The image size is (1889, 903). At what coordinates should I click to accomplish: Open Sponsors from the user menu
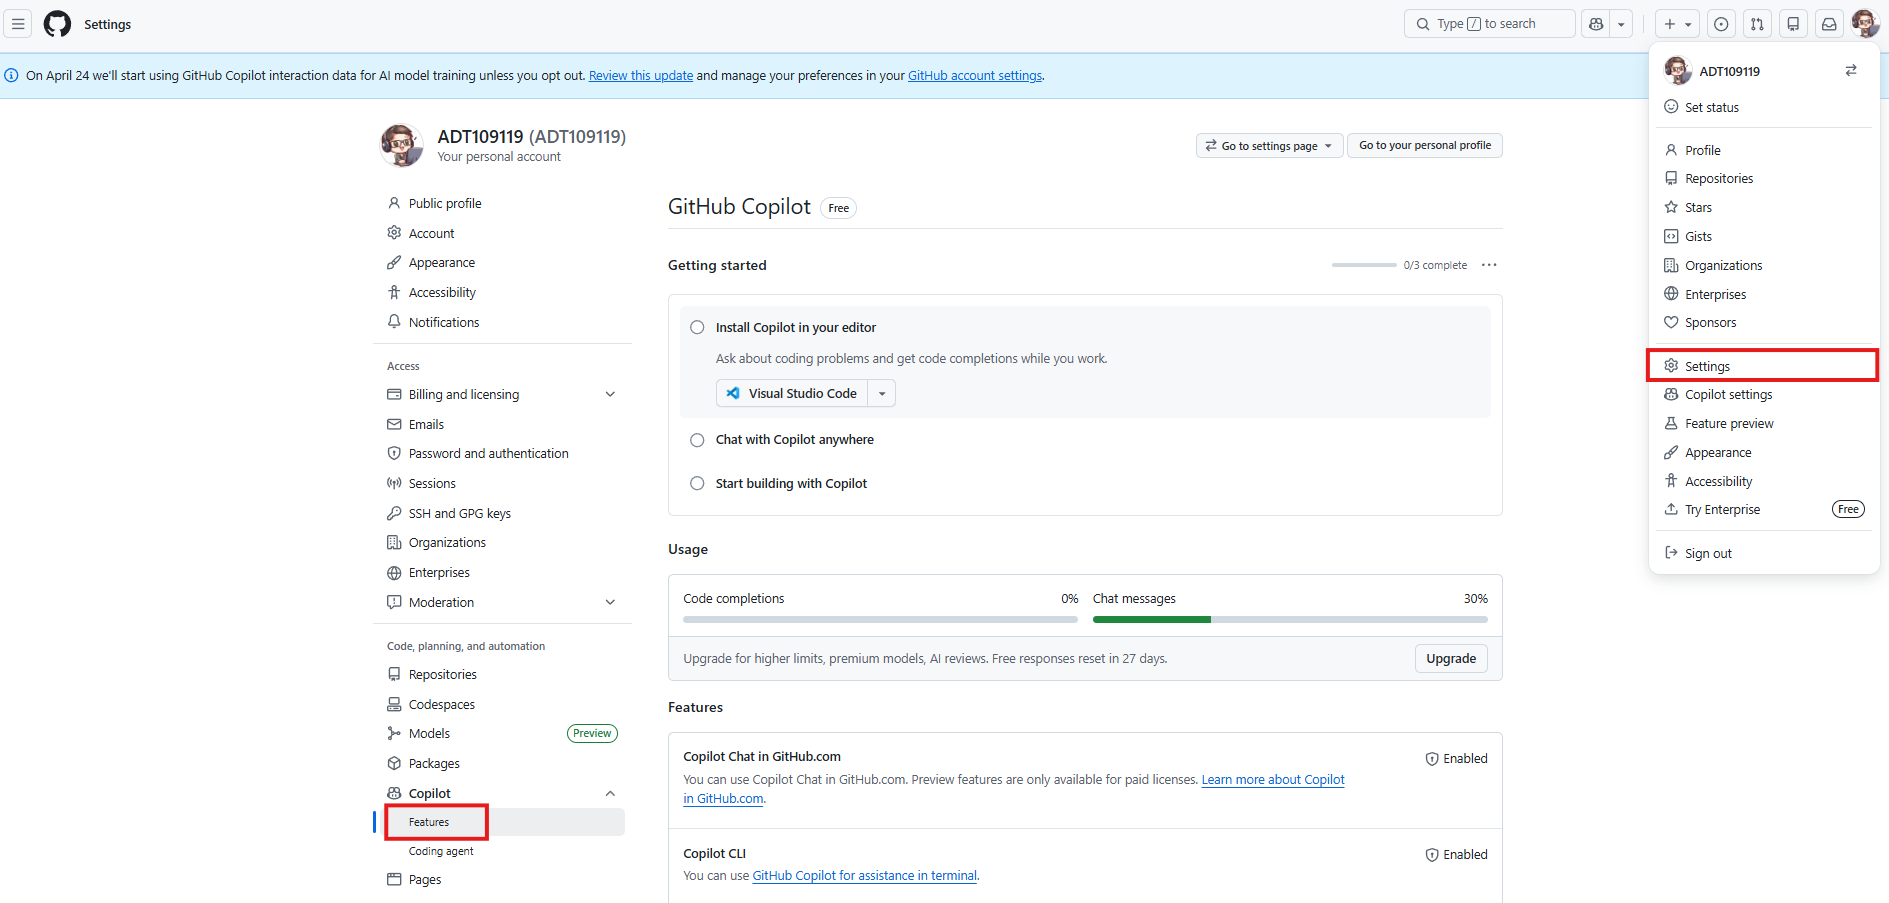point(1764,322)
